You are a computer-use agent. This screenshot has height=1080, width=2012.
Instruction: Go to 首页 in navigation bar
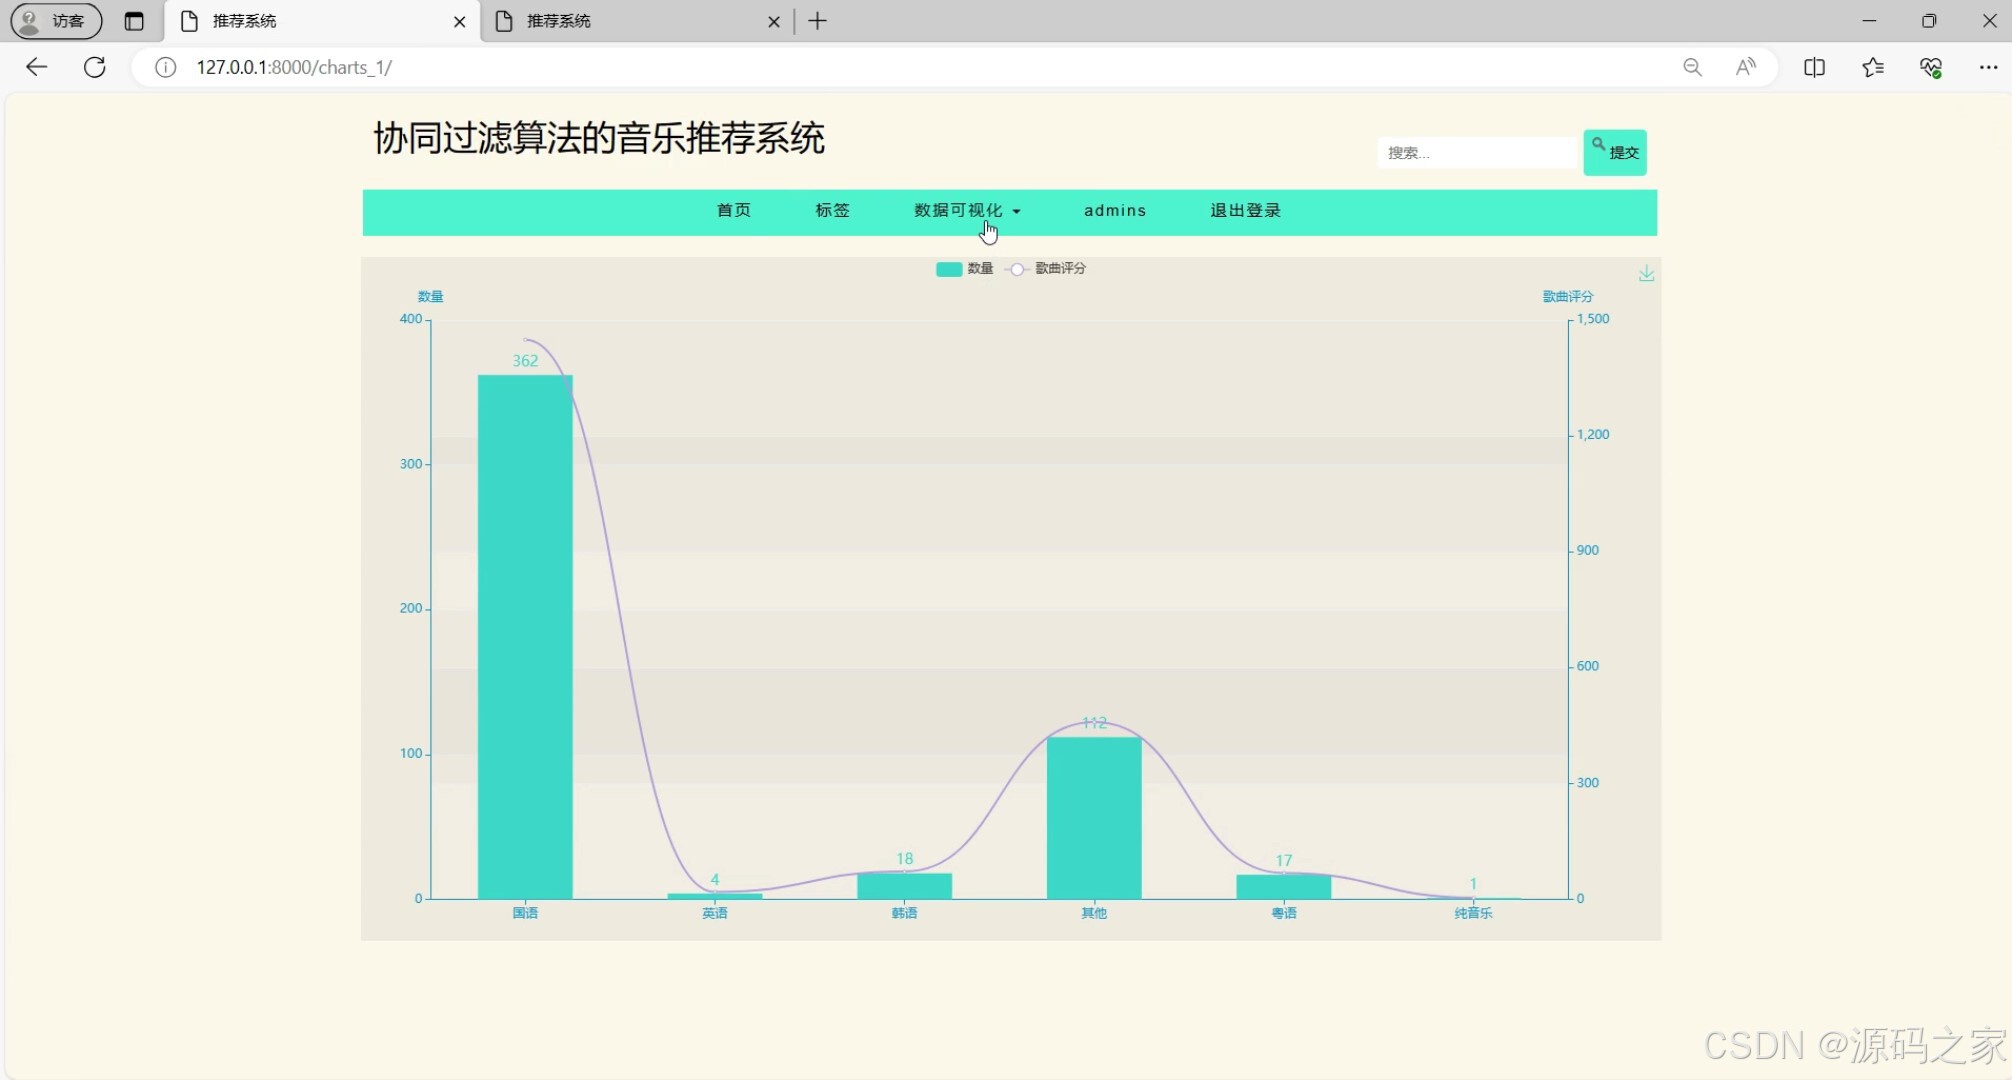tap(733, 211)
